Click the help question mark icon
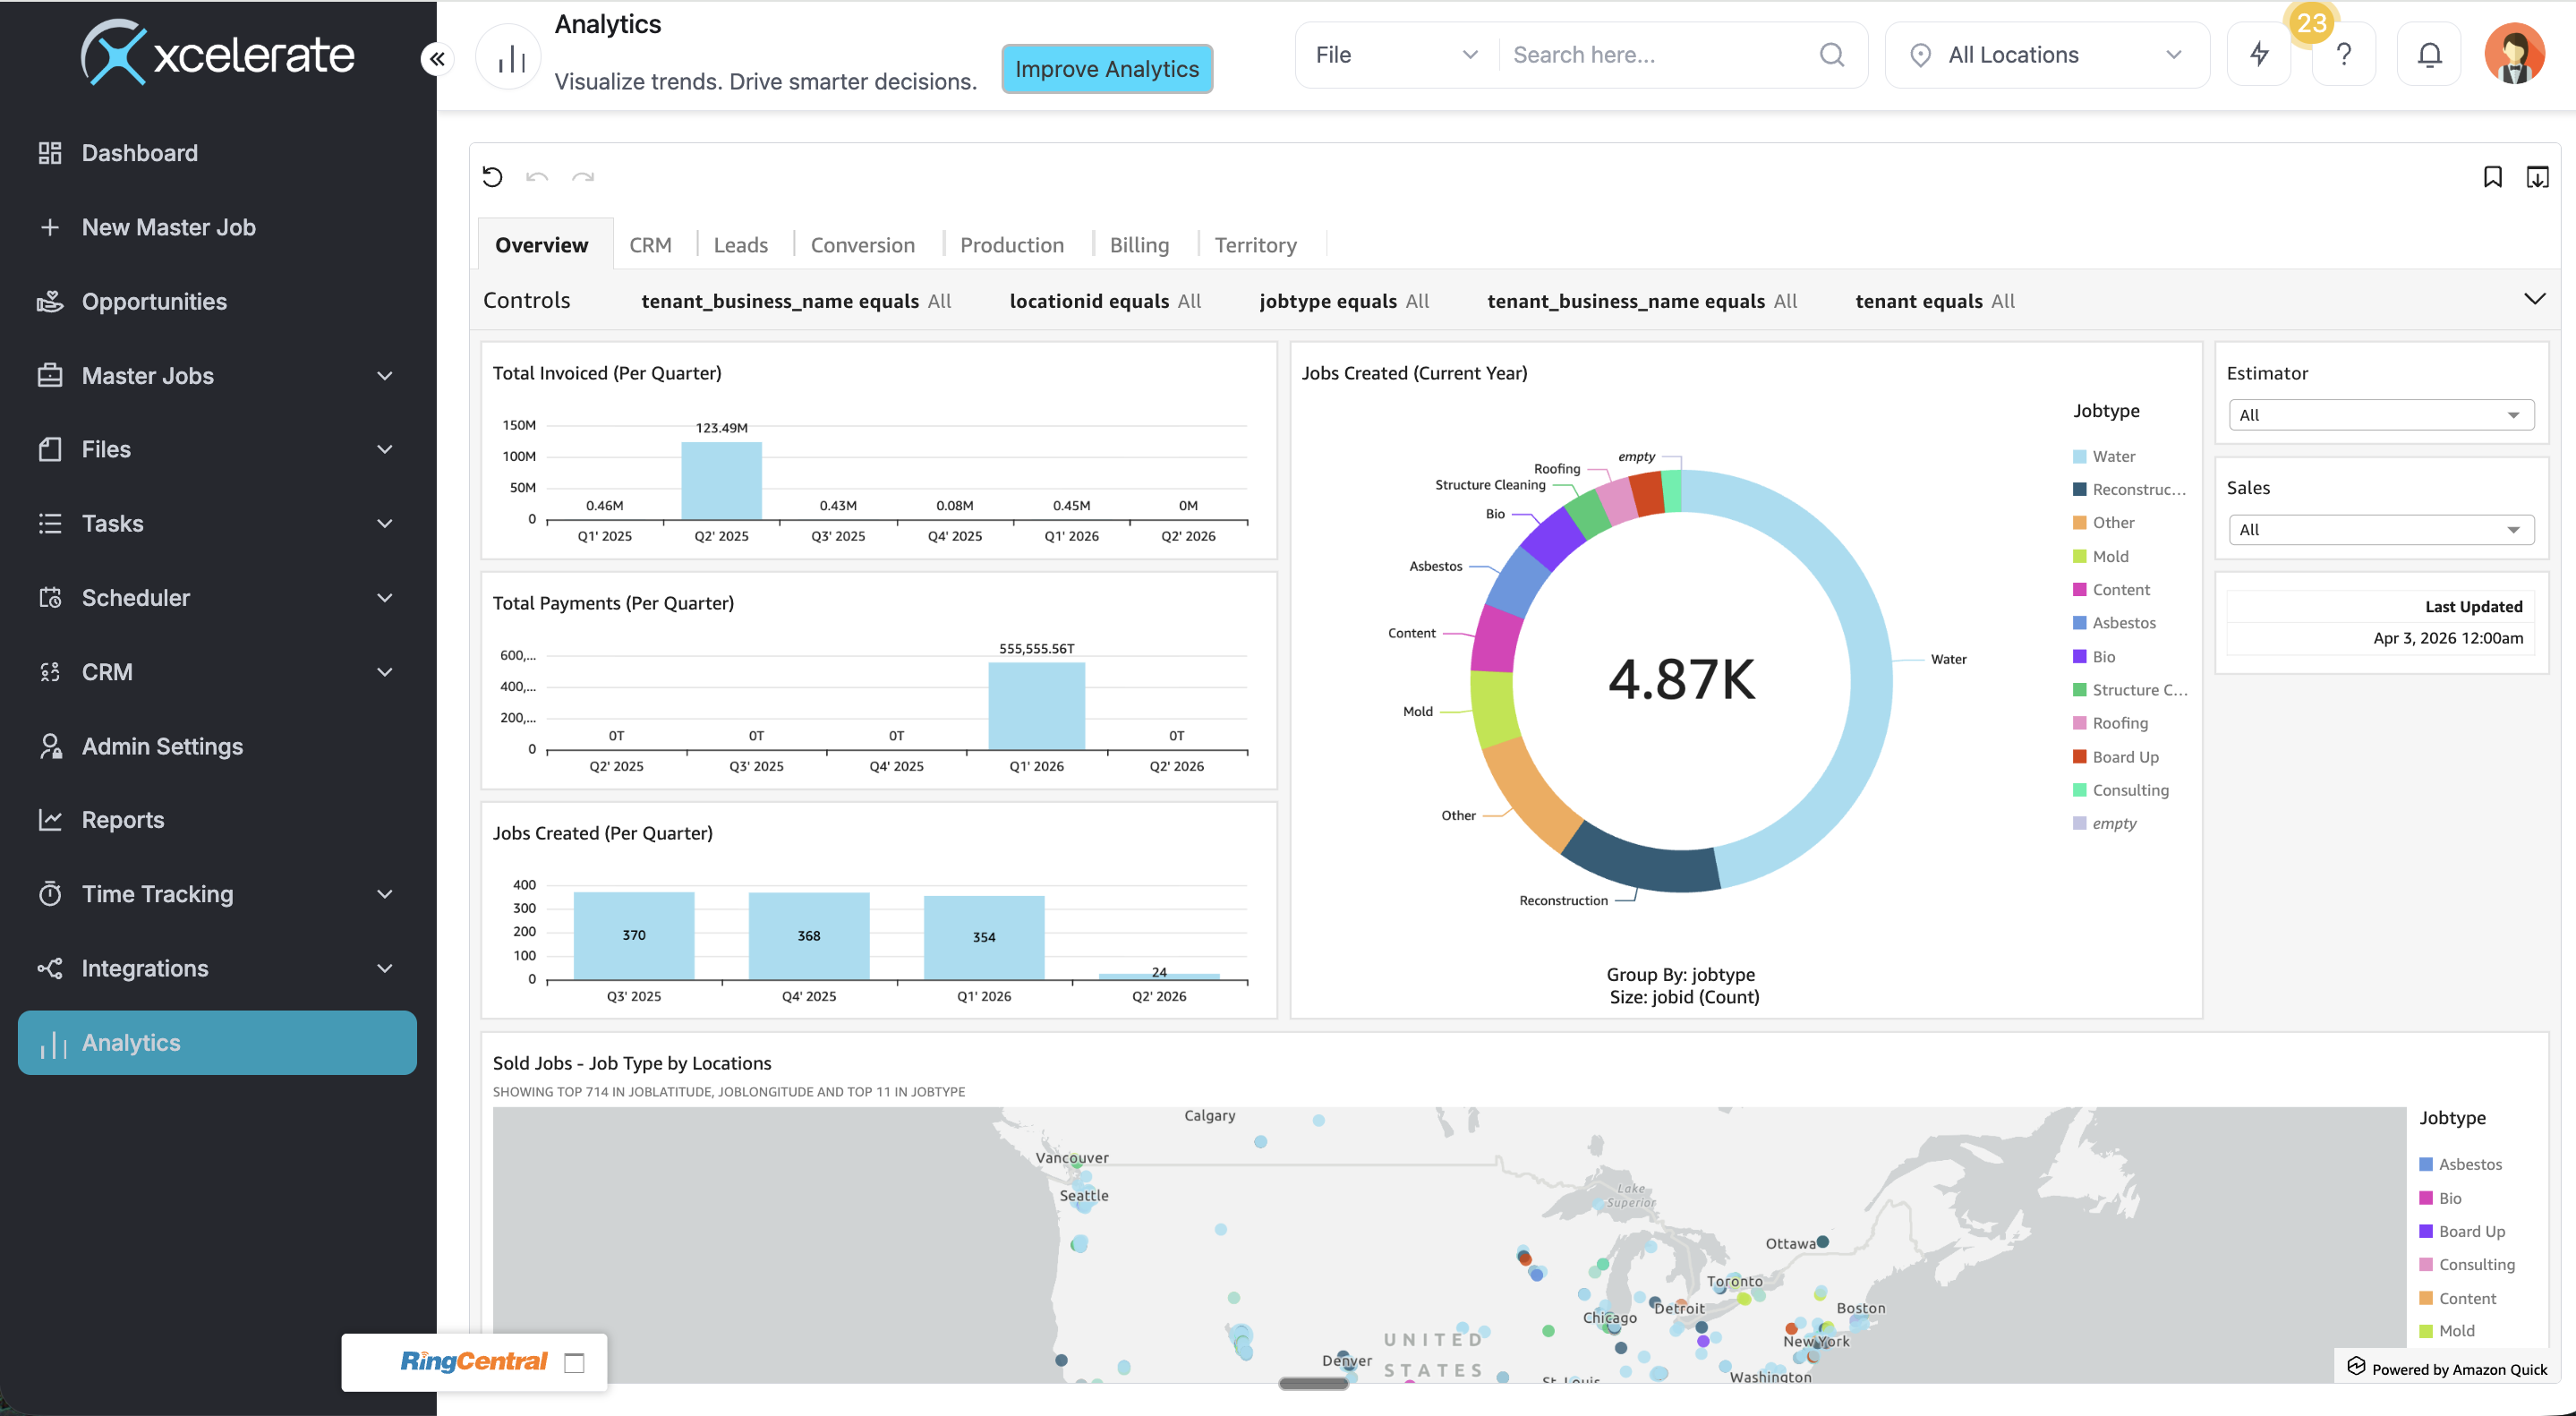 [x=2344, y=54]
